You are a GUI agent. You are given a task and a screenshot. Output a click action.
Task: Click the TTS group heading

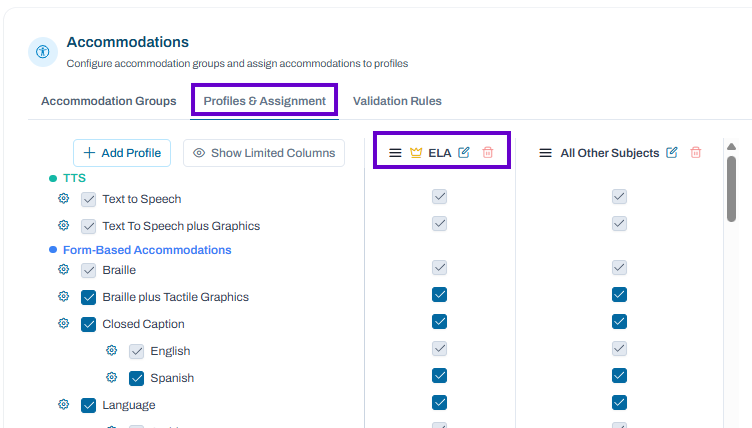point(74,178)
